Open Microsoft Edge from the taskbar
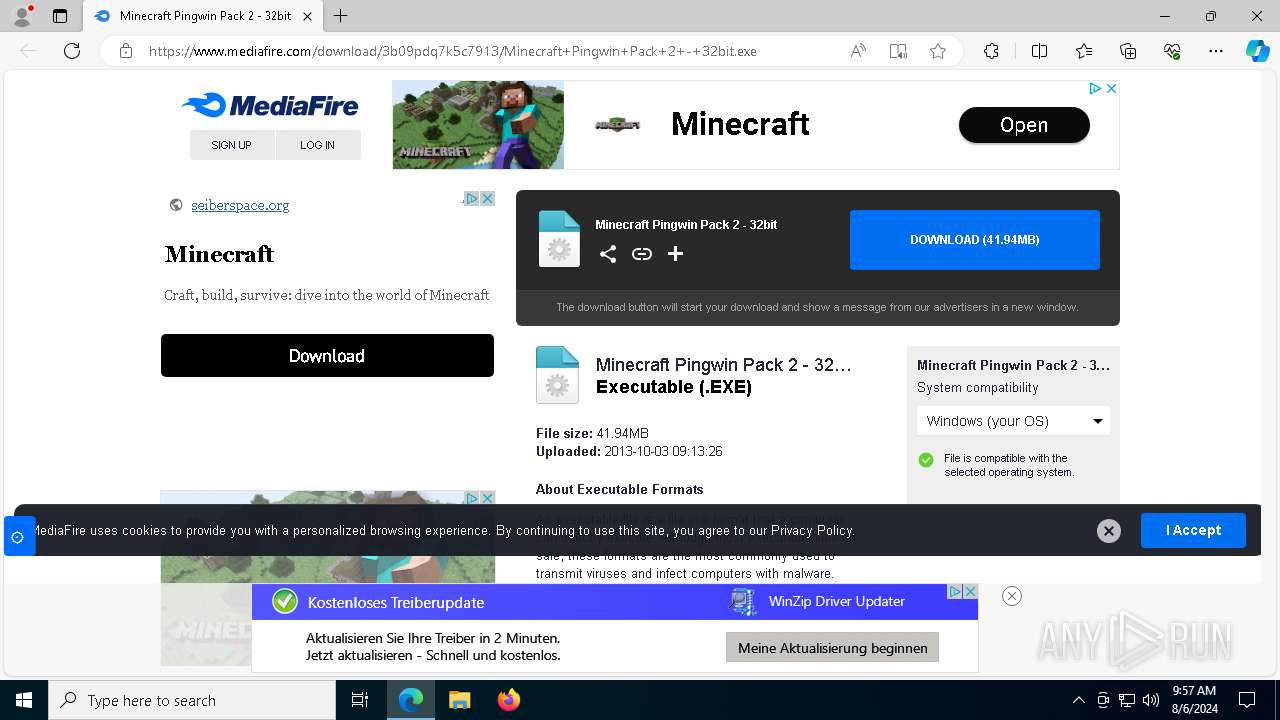The width and height of the screenshot is (1280, 720). (x=411, y=700)
